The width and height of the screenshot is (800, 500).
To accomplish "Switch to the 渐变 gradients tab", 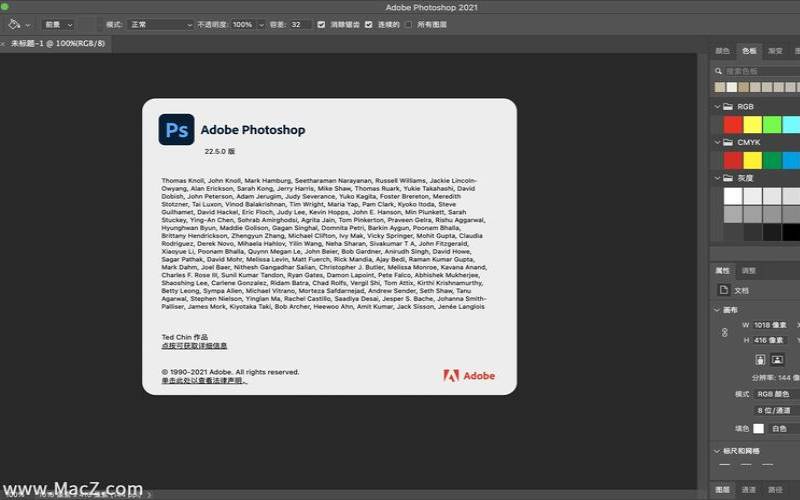I will click(x=776, y=51).
